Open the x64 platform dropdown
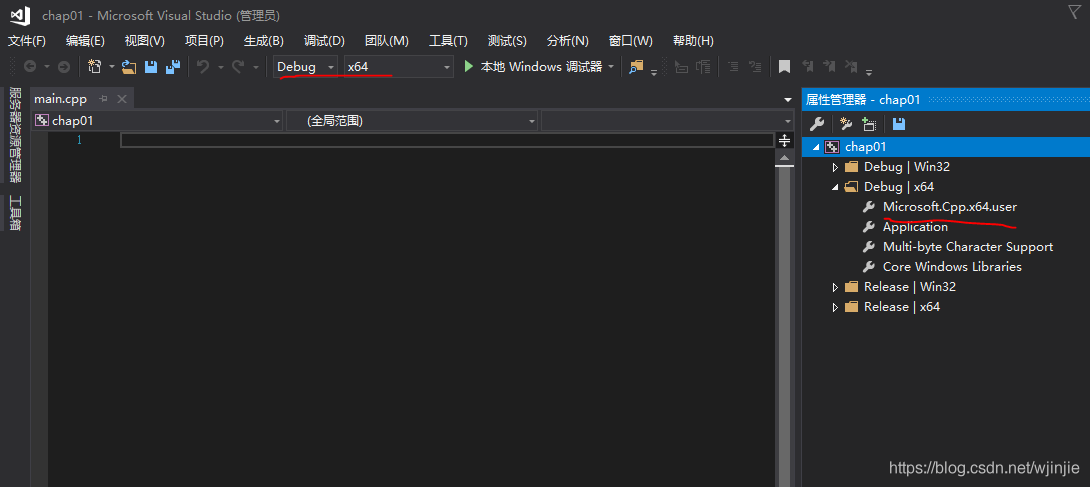Viewport: 1090px width, 487px height. 399,67
